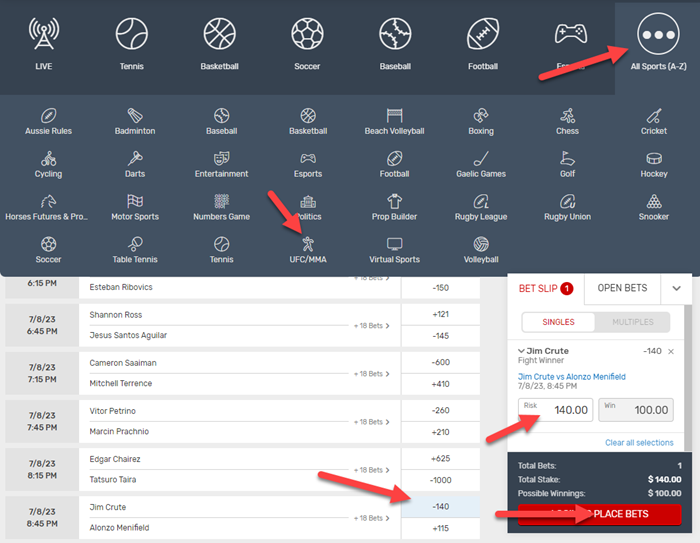Image resolution: width=700 pixels, height=543 pixels.
Task: Open the LIVE betting section
Action: pos(43,45)
